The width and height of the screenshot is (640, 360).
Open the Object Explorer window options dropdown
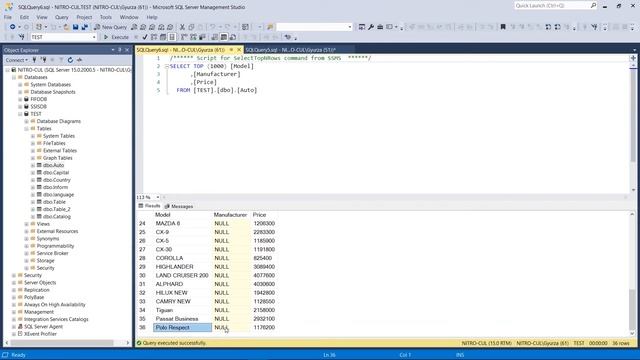click(x=113, y=50)
